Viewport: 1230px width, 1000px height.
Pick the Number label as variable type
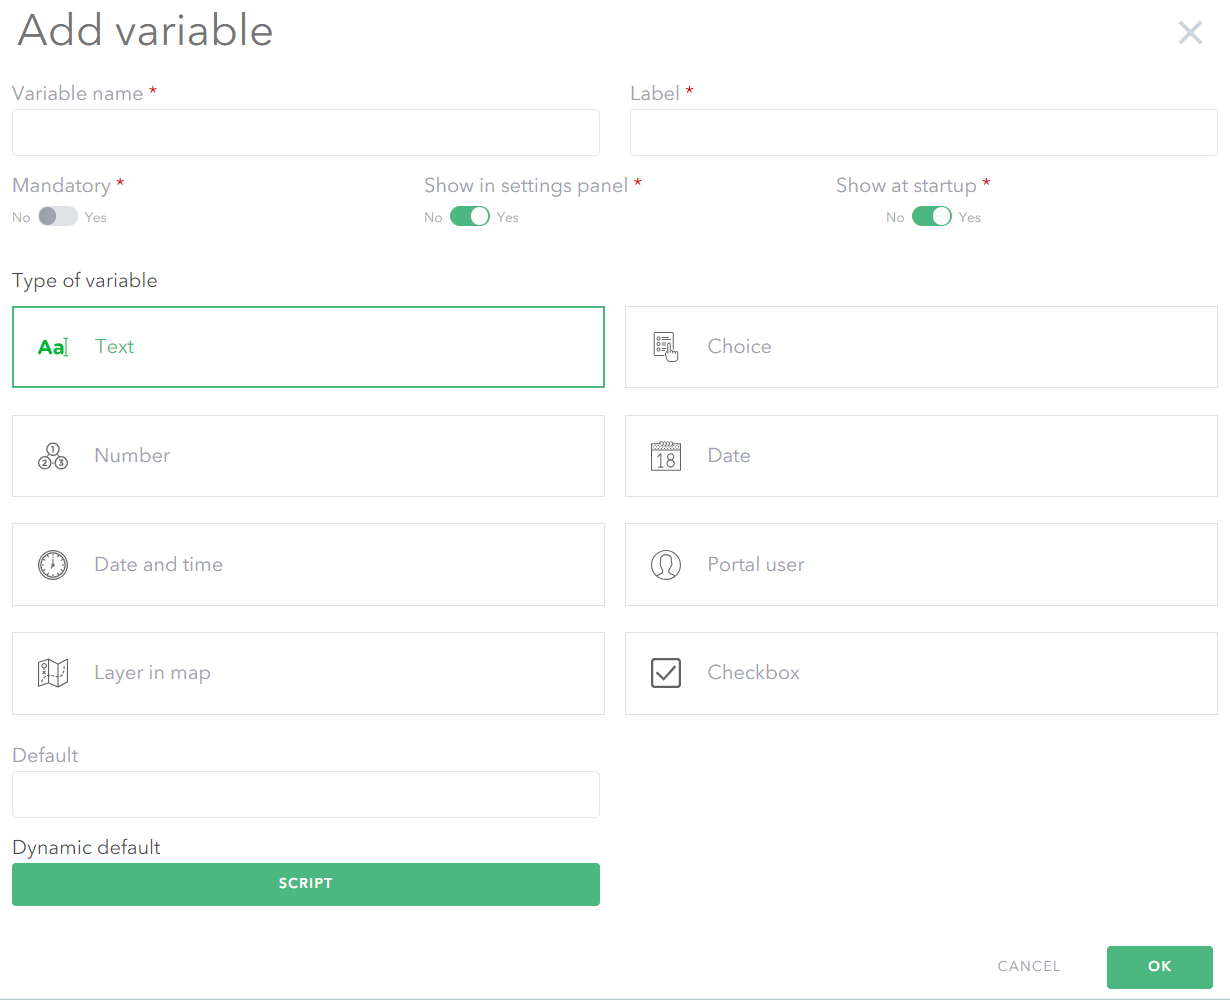click(x=132, y=456)
